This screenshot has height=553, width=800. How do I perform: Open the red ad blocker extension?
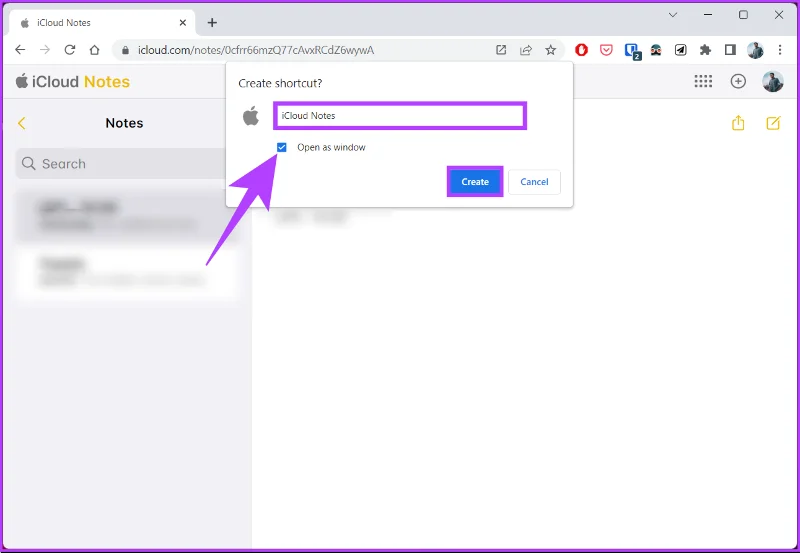(581, 49)
